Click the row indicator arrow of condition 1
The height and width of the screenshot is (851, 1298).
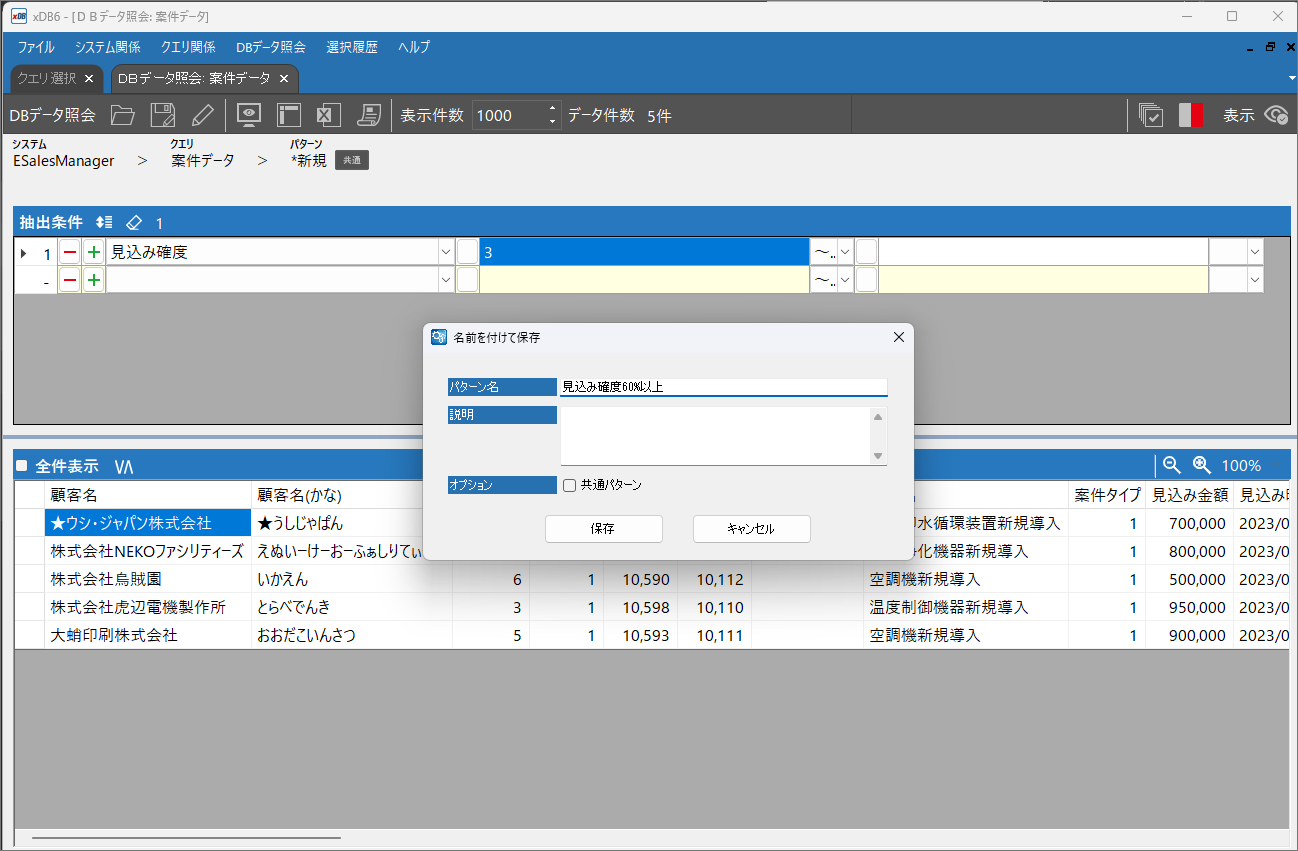24,254
